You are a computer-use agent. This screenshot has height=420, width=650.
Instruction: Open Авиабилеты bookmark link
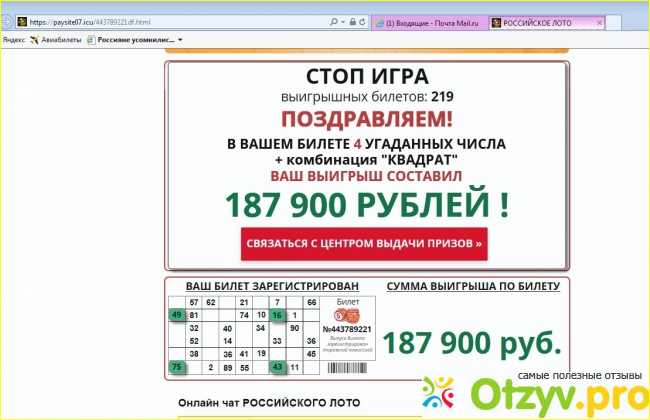click(55, 39)
